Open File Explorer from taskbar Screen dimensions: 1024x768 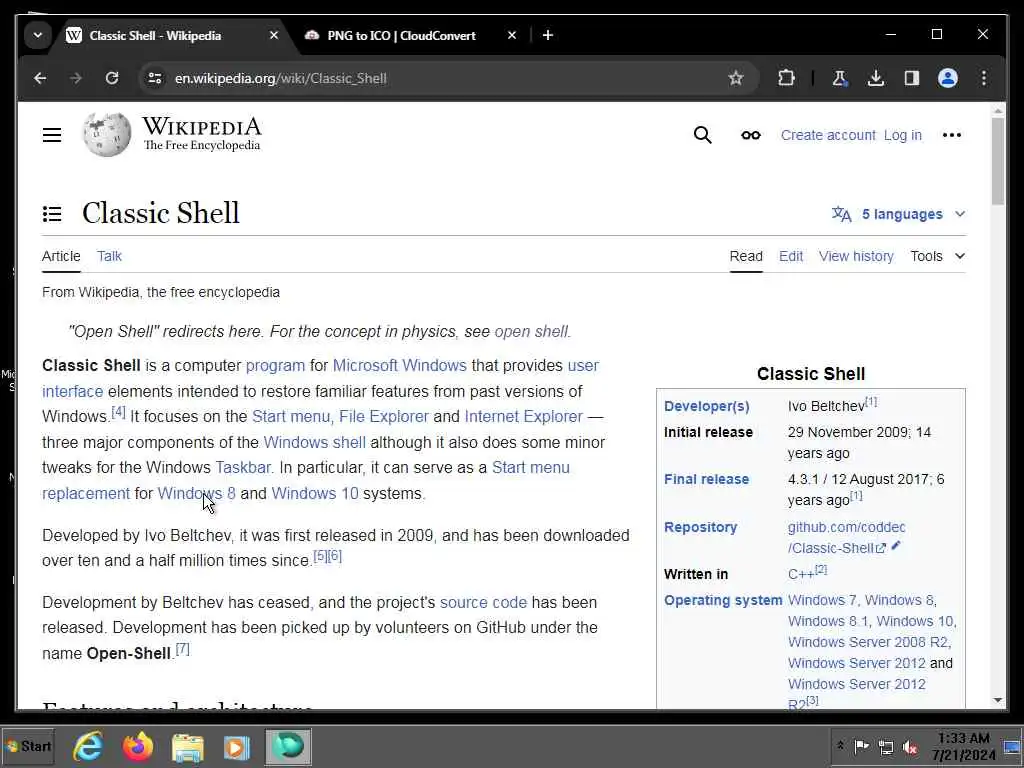pos(187,748)
